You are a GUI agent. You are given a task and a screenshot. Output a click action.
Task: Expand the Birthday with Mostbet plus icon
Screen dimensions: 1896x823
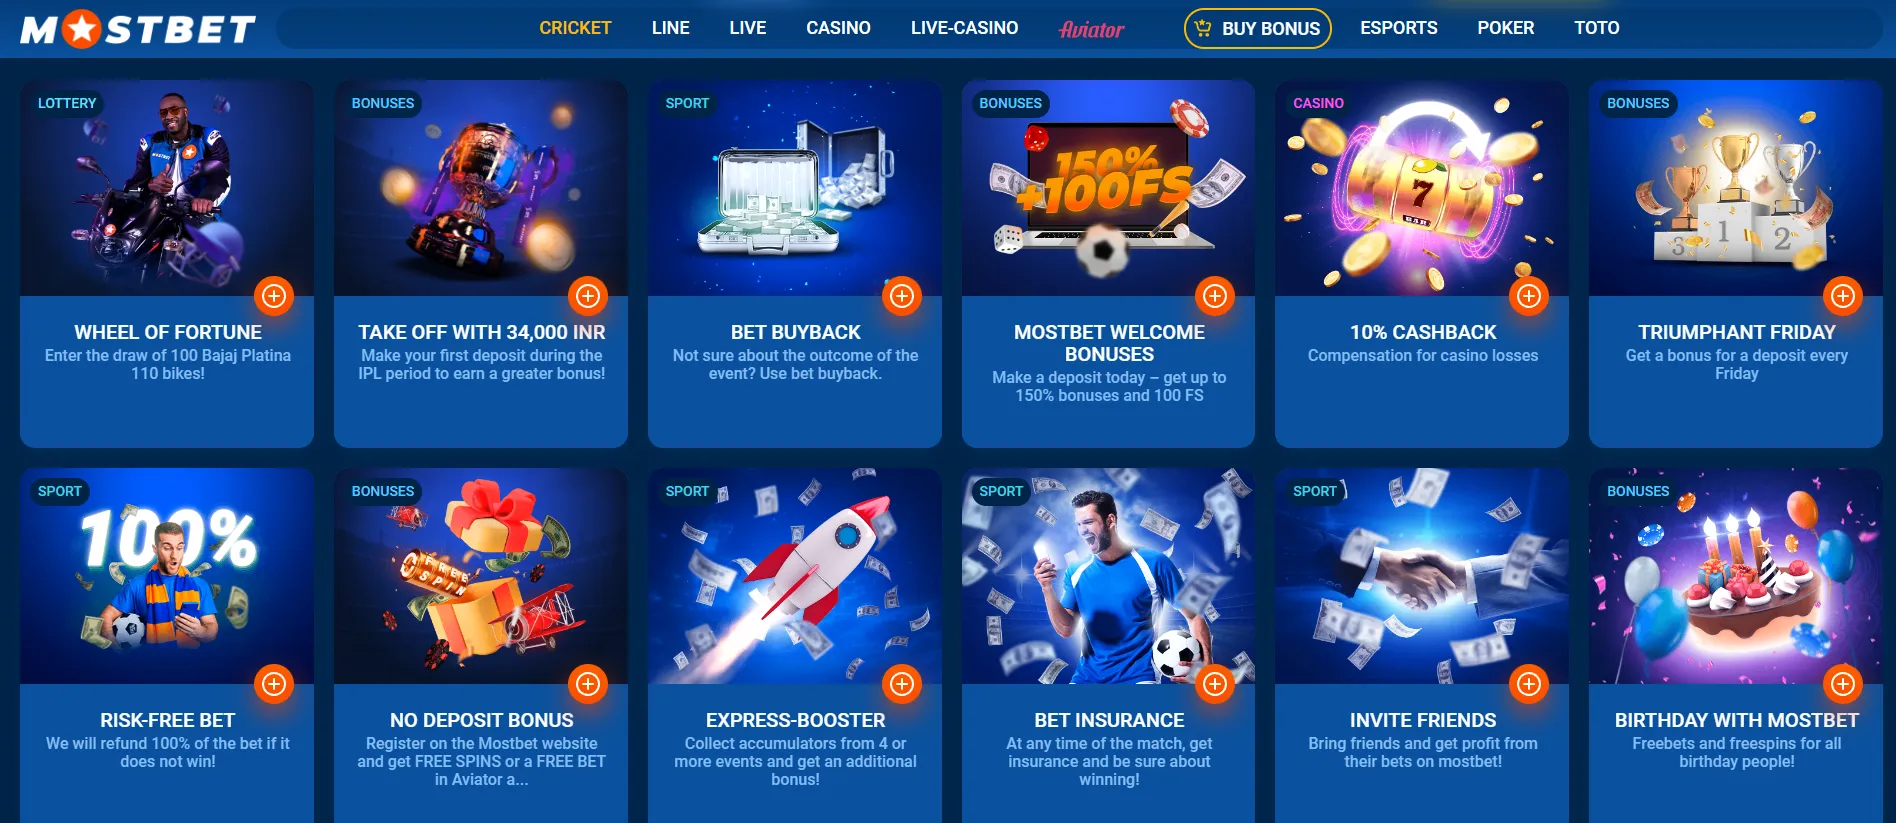tap(1843, 684)
